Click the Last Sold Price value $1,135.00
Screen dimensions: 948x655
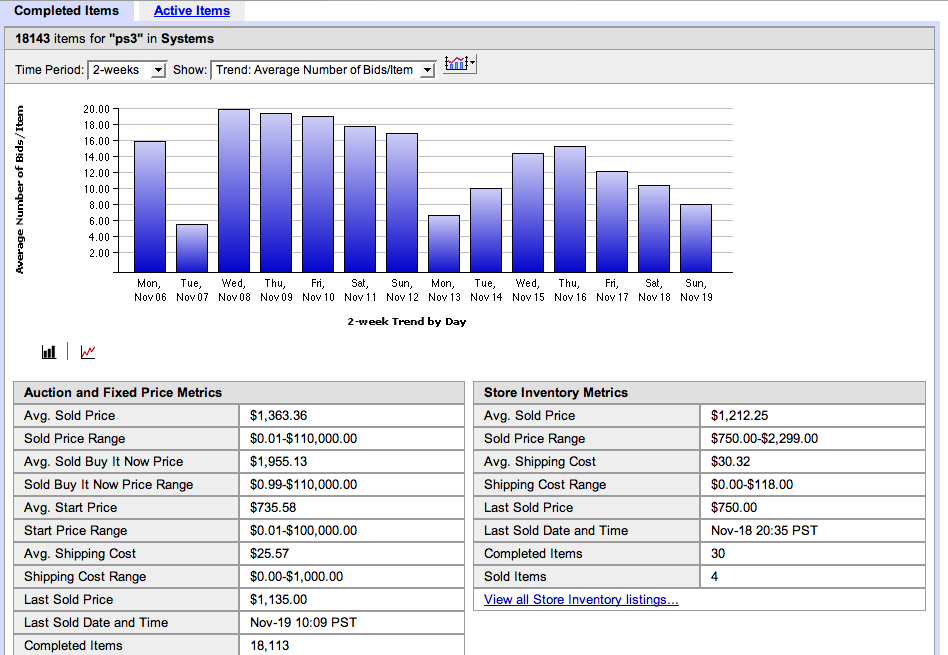[x=278, y=599]
